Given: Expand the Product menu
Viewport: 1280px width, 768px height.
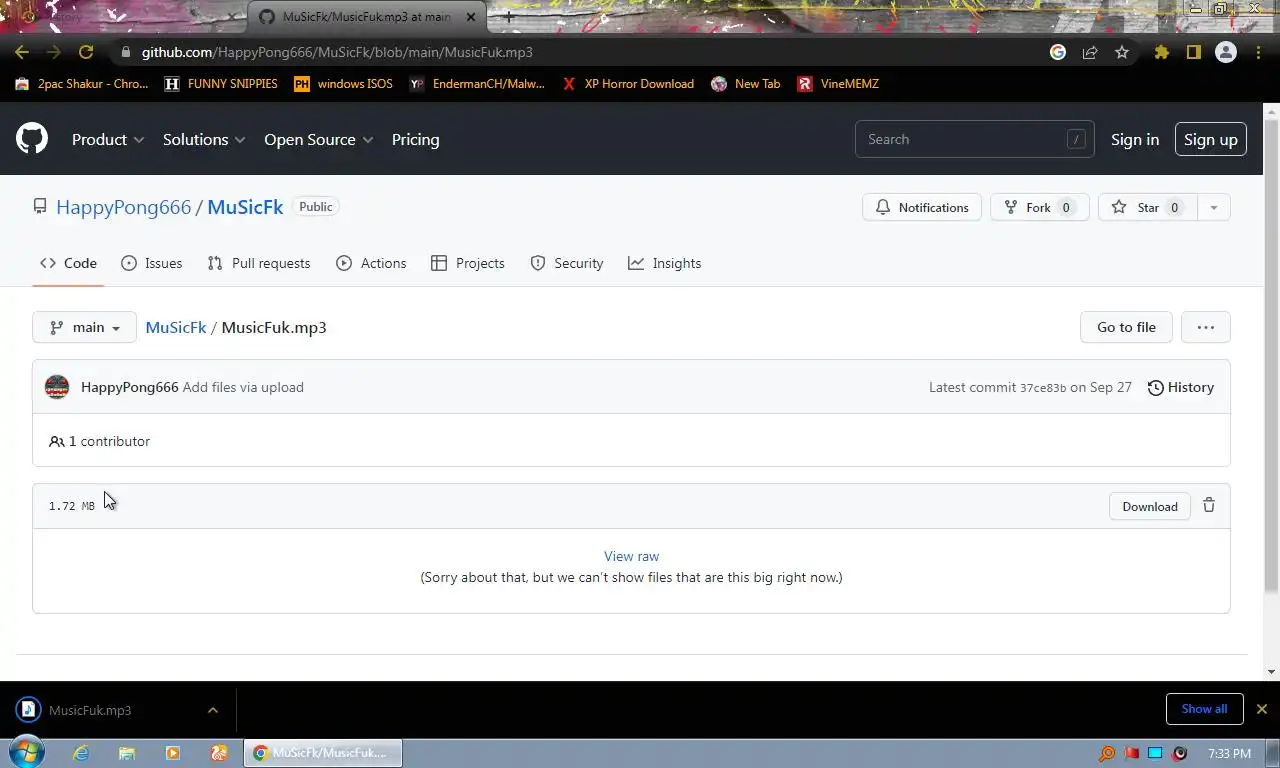Looking at the screenshot, I should 108,140.
